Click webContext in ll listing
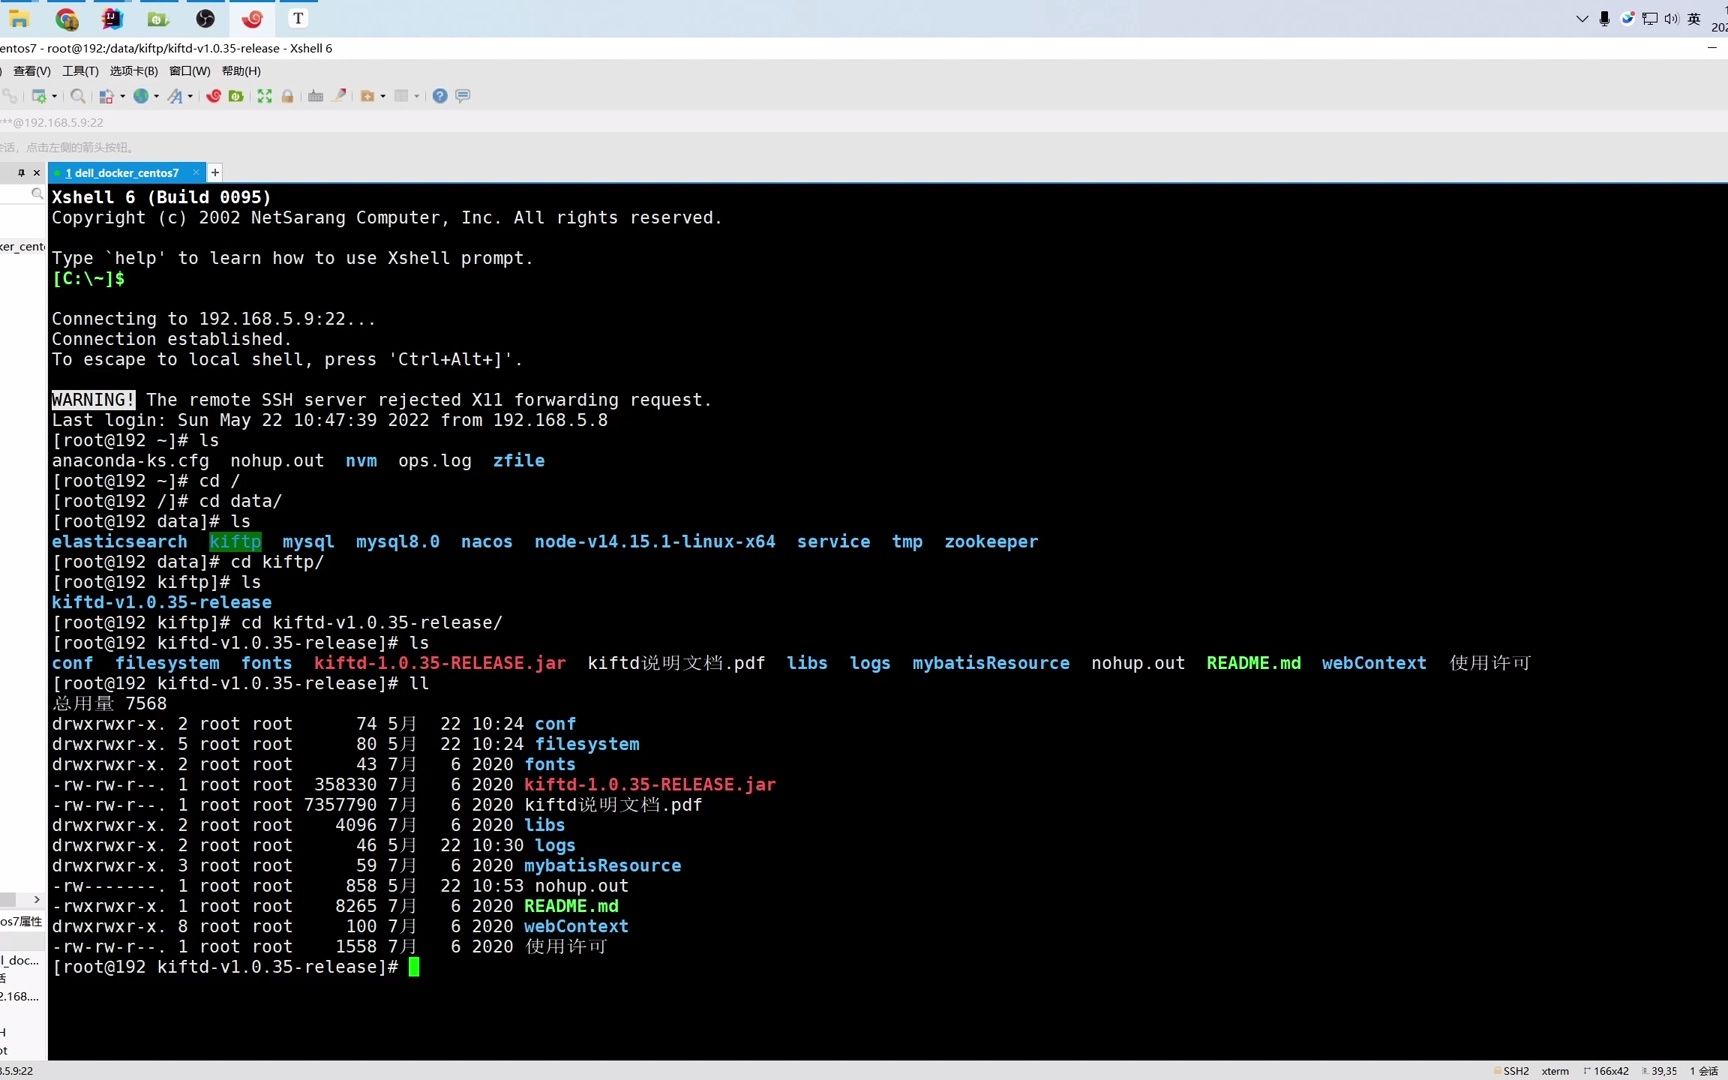Viewport: 1728px width, 1080px height. pos(576,927)
